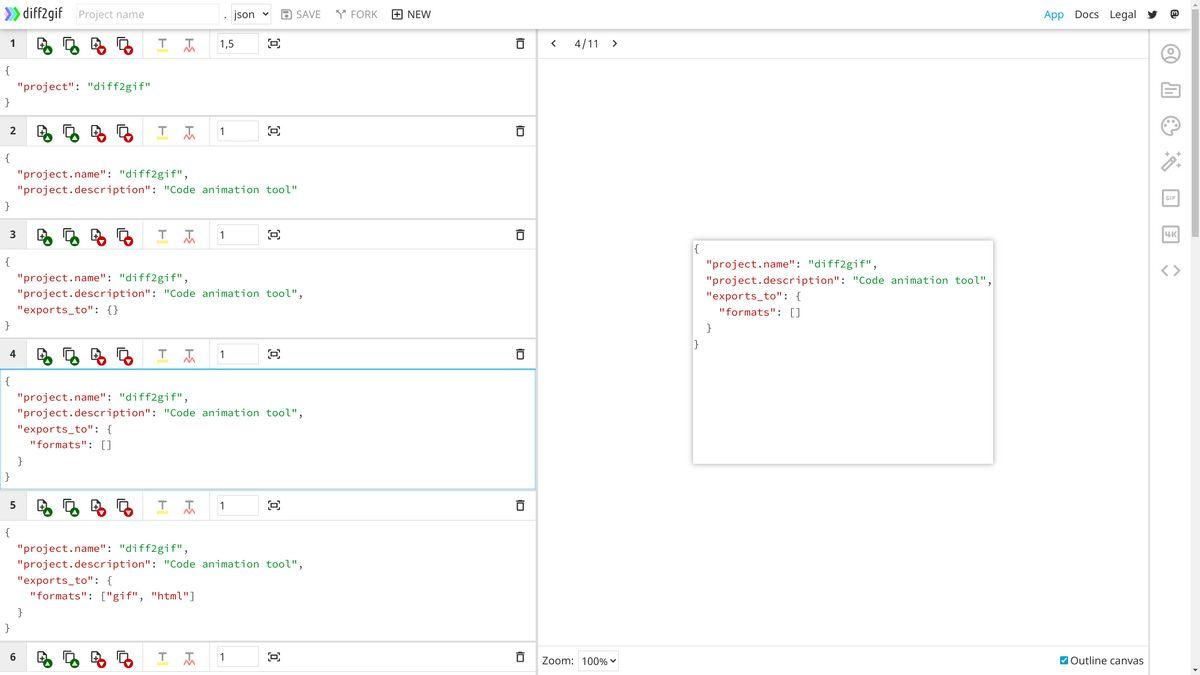Click the duration field of step 2
1200x675 pixels.
(237, 131)
